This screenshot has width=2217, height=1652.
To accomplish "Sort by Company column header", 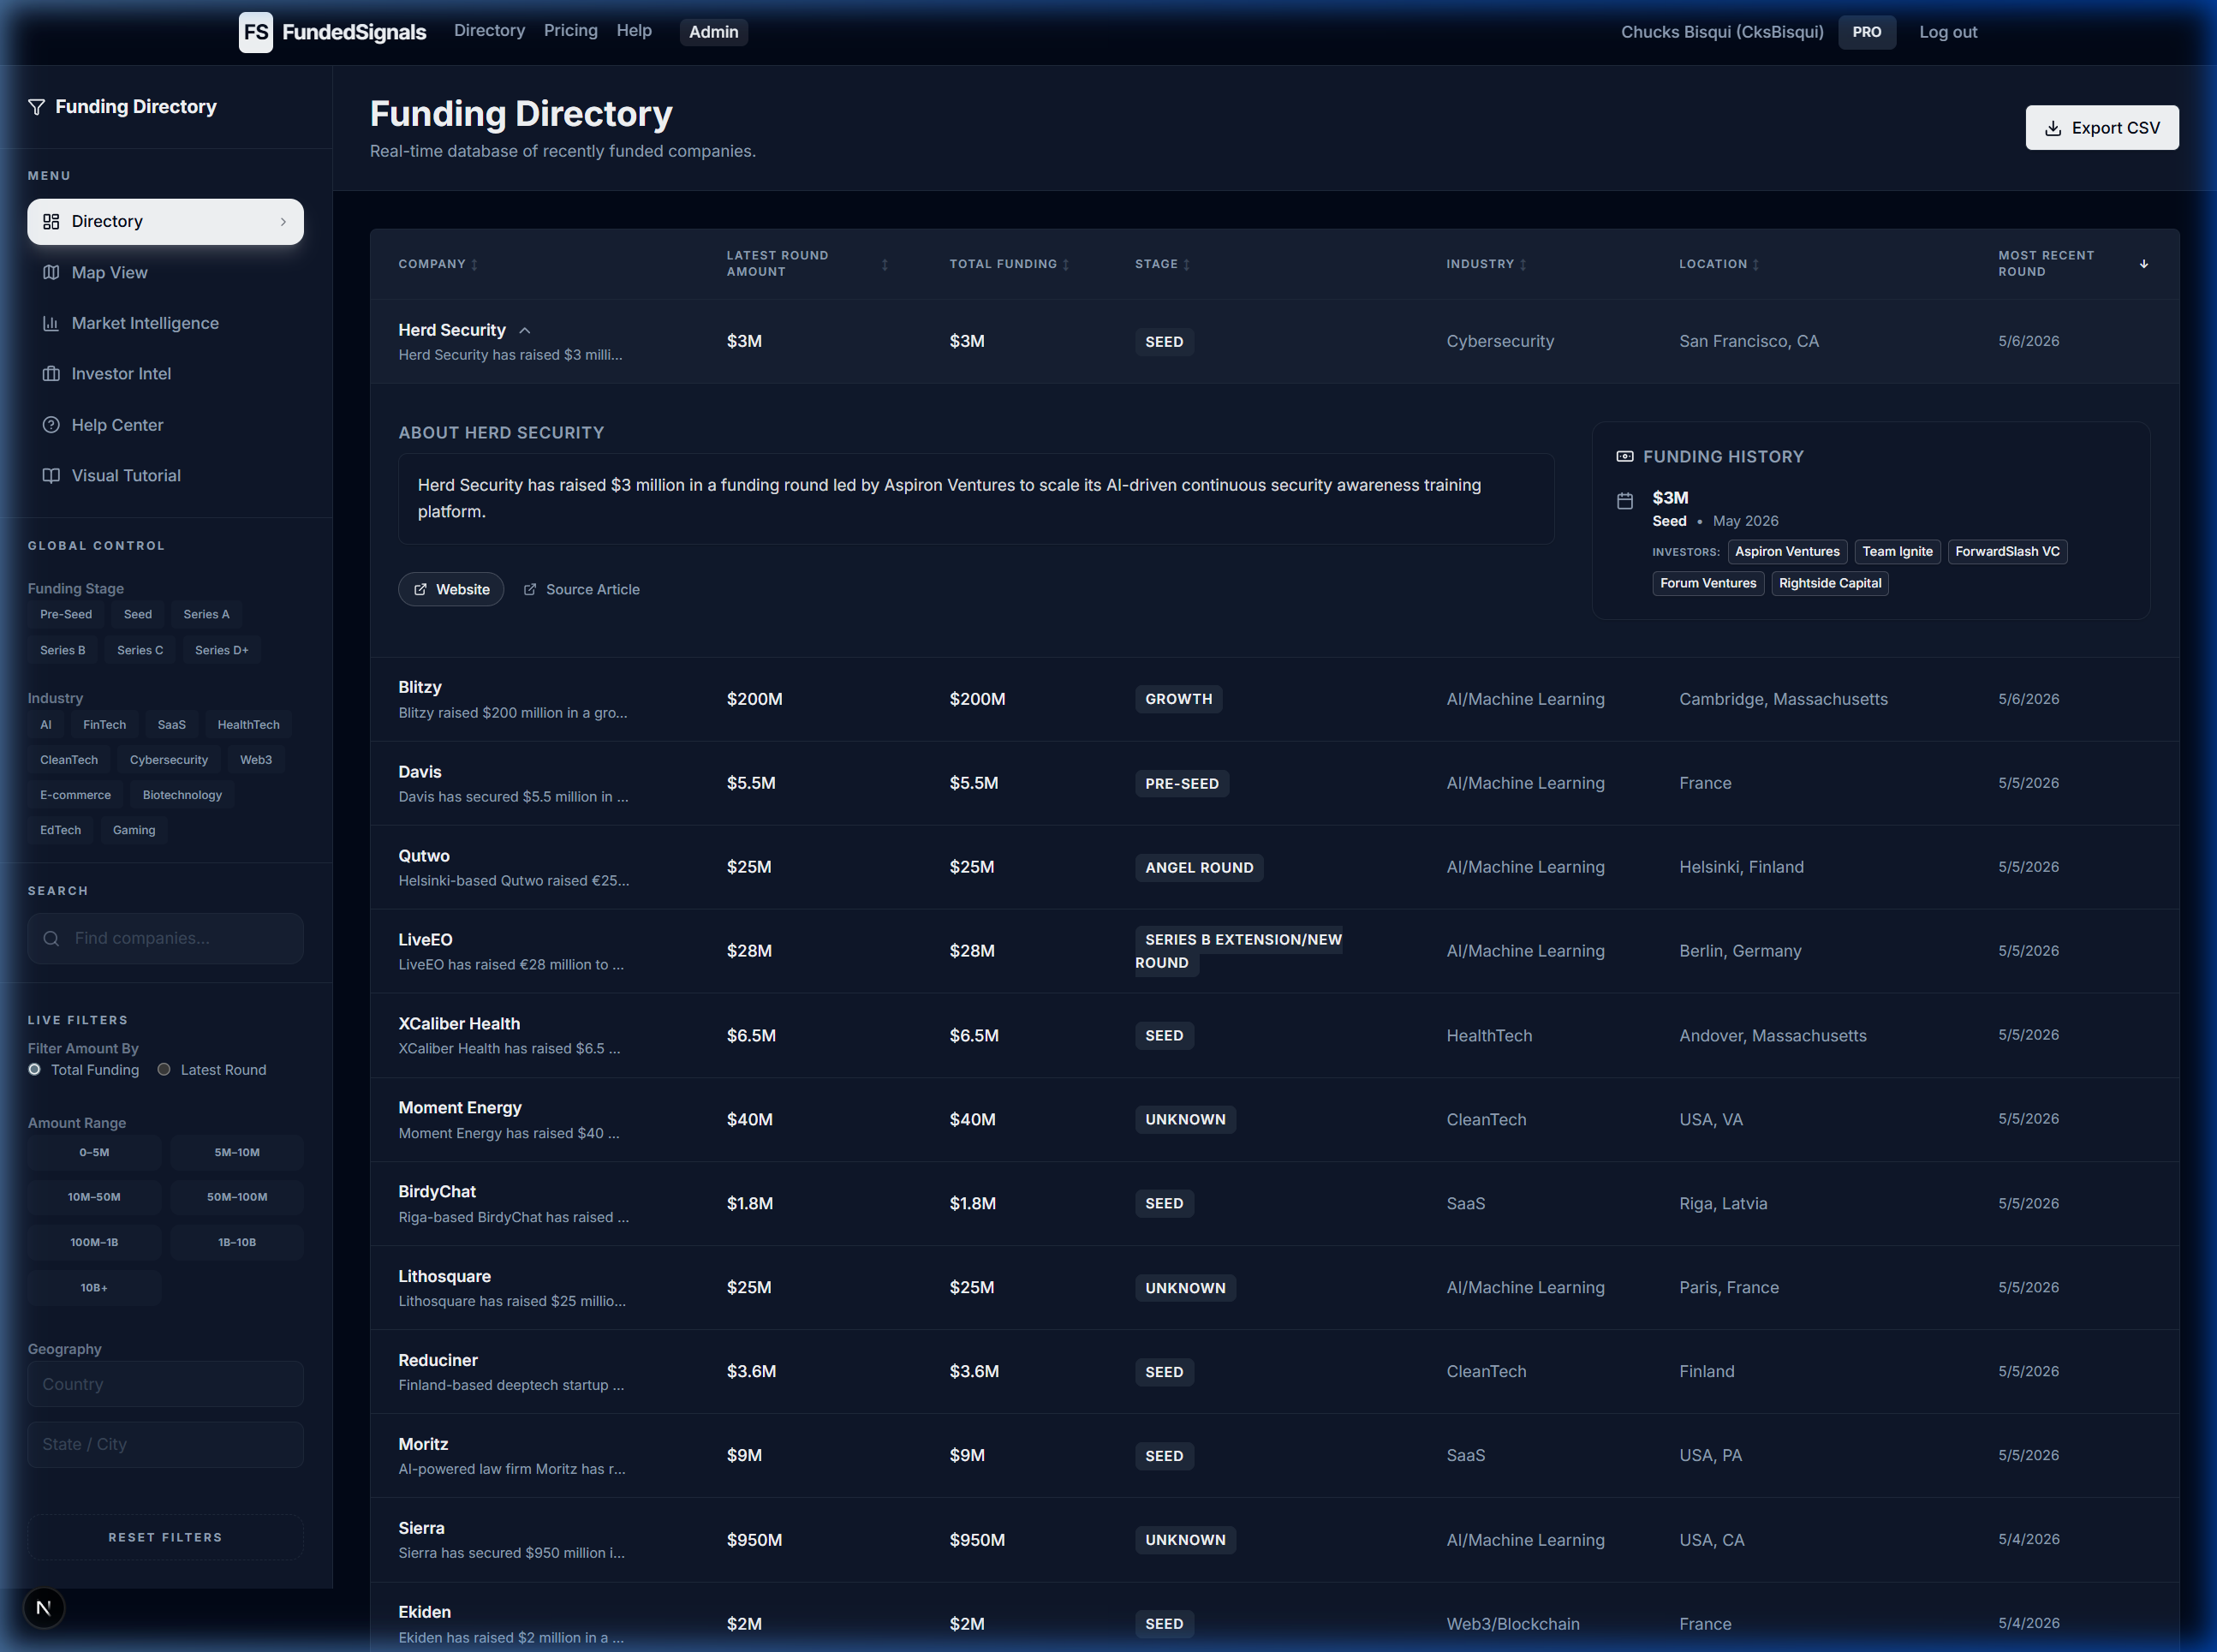I will point(438,264).
